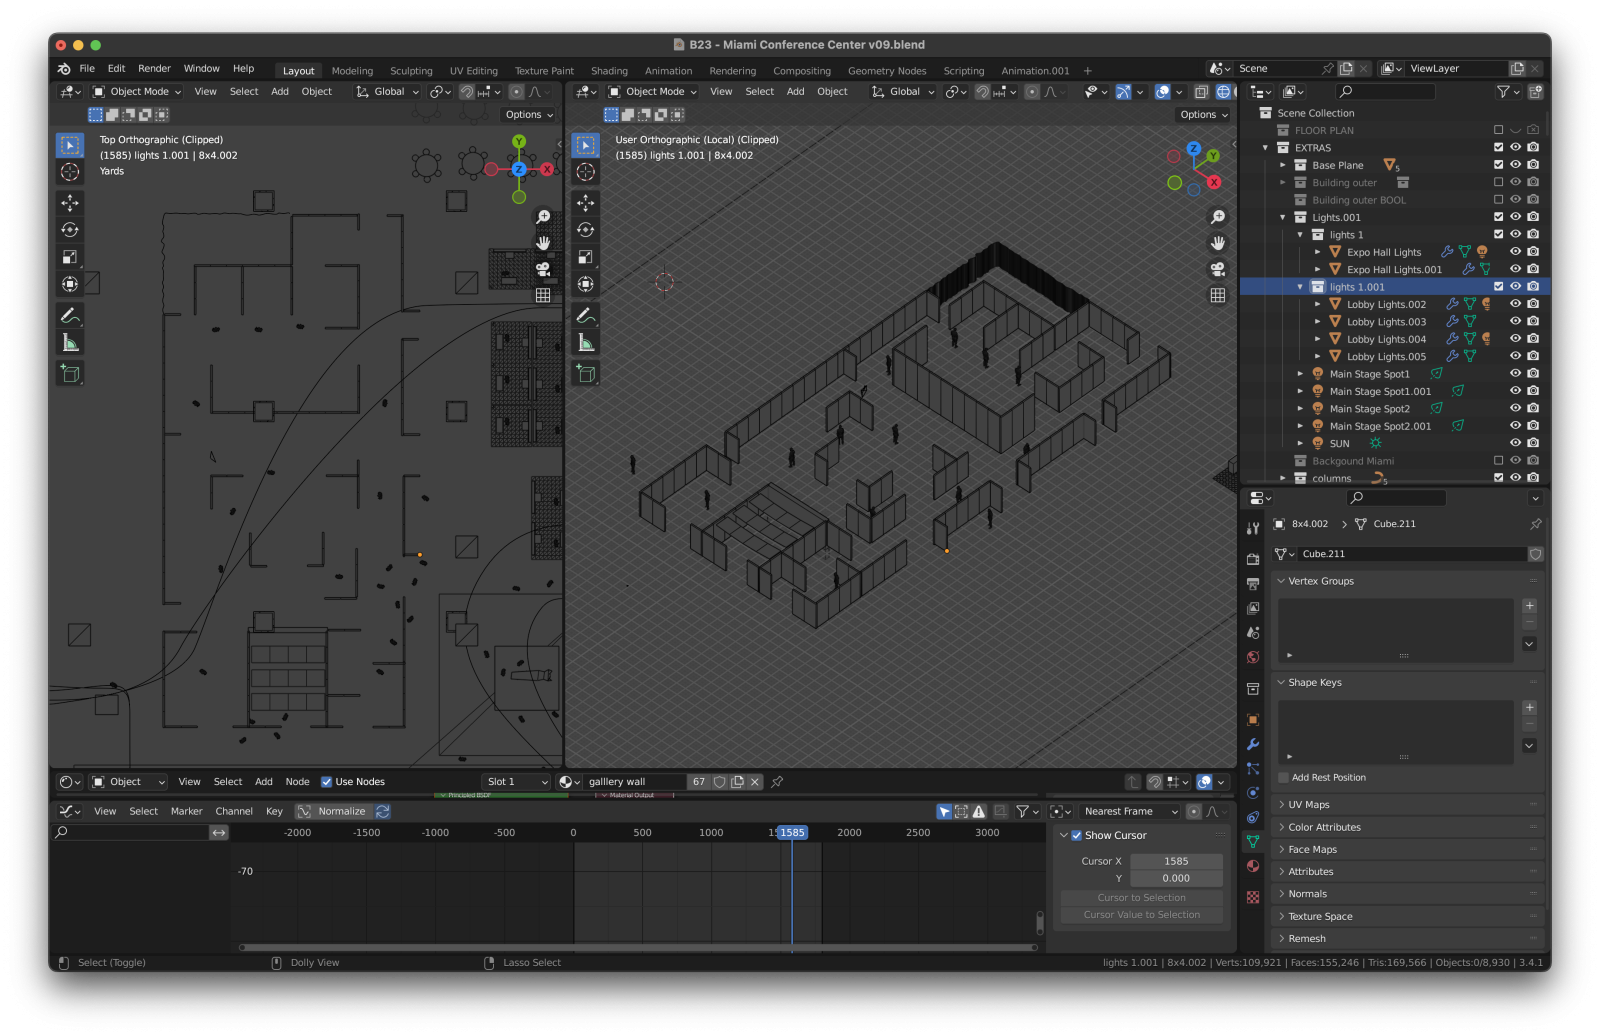The width and height of the screenshot is (1600, 1036).
Task: Select the Measure tool in right viewport
Action: 586,343
